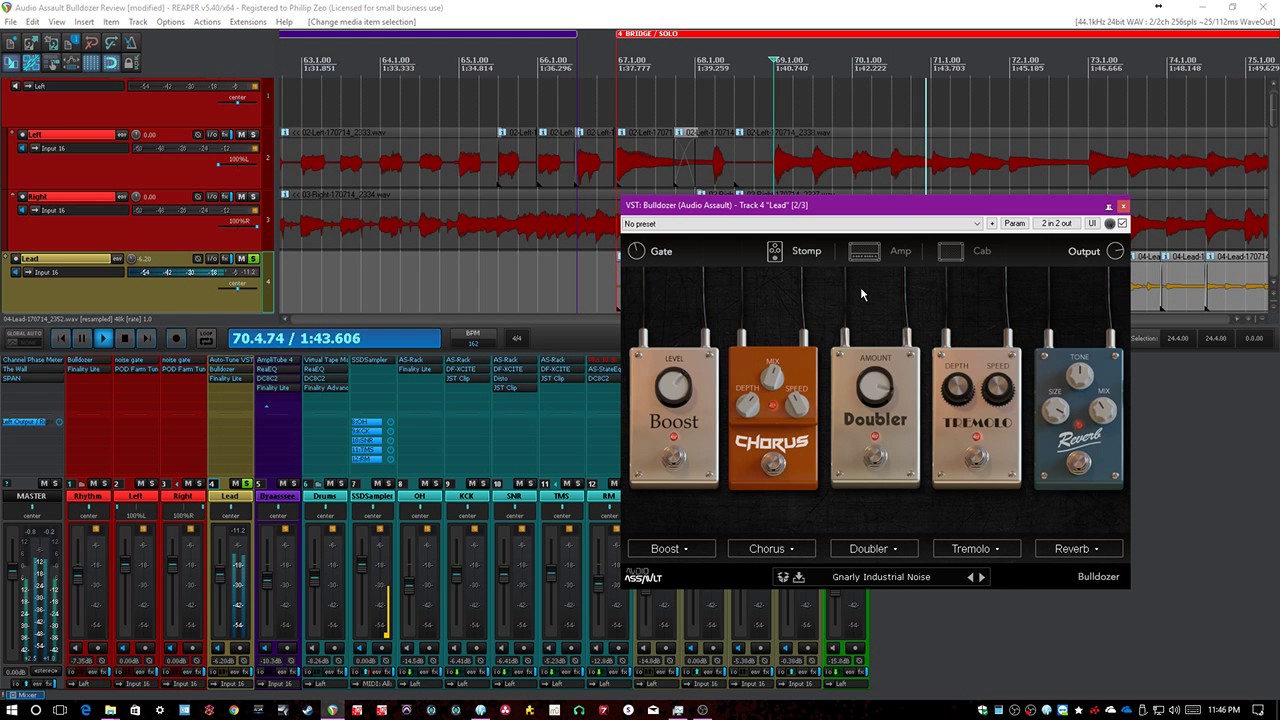
Task: Stop transport playback
Action: click(124, 339)
